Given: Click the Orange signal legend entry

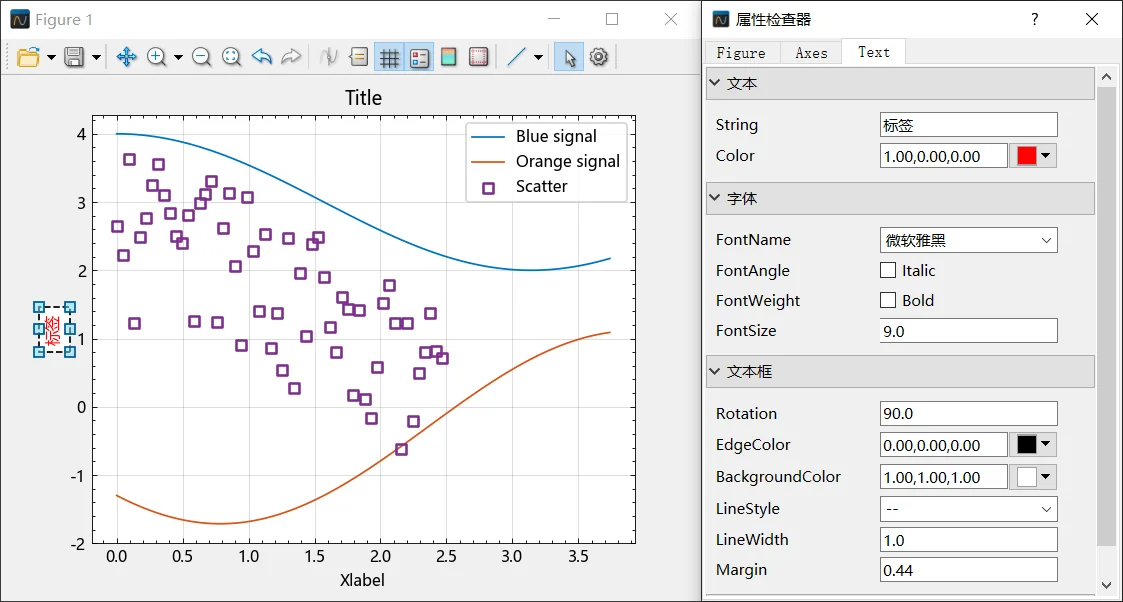Looking at the screenshot, I should (567, 161).
